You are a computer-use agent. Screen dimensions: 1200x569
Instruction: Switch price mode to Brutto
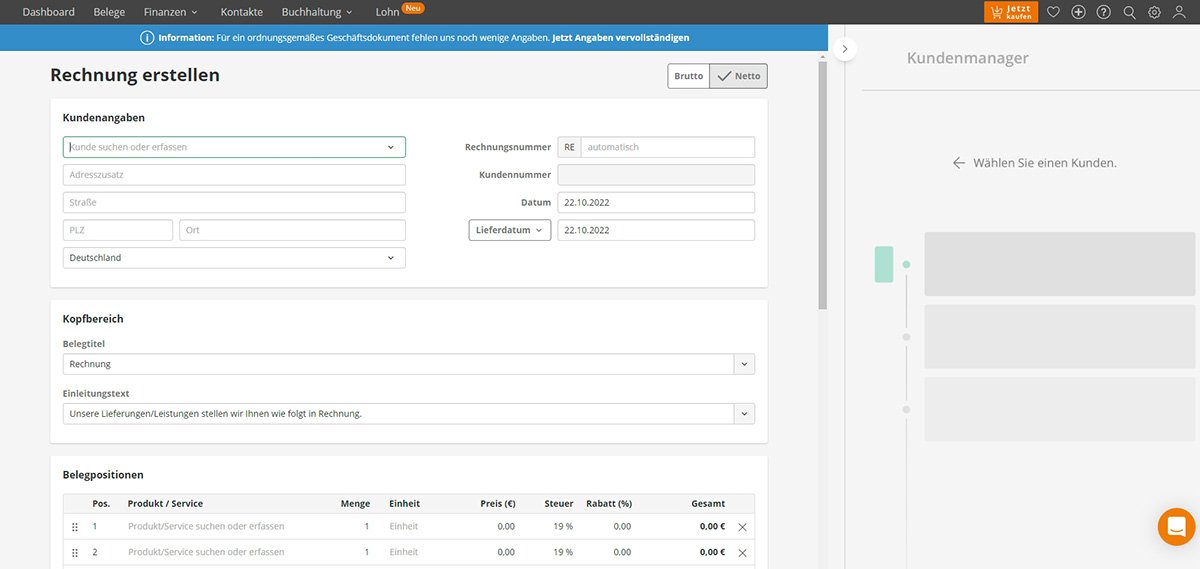click(688, 76)
